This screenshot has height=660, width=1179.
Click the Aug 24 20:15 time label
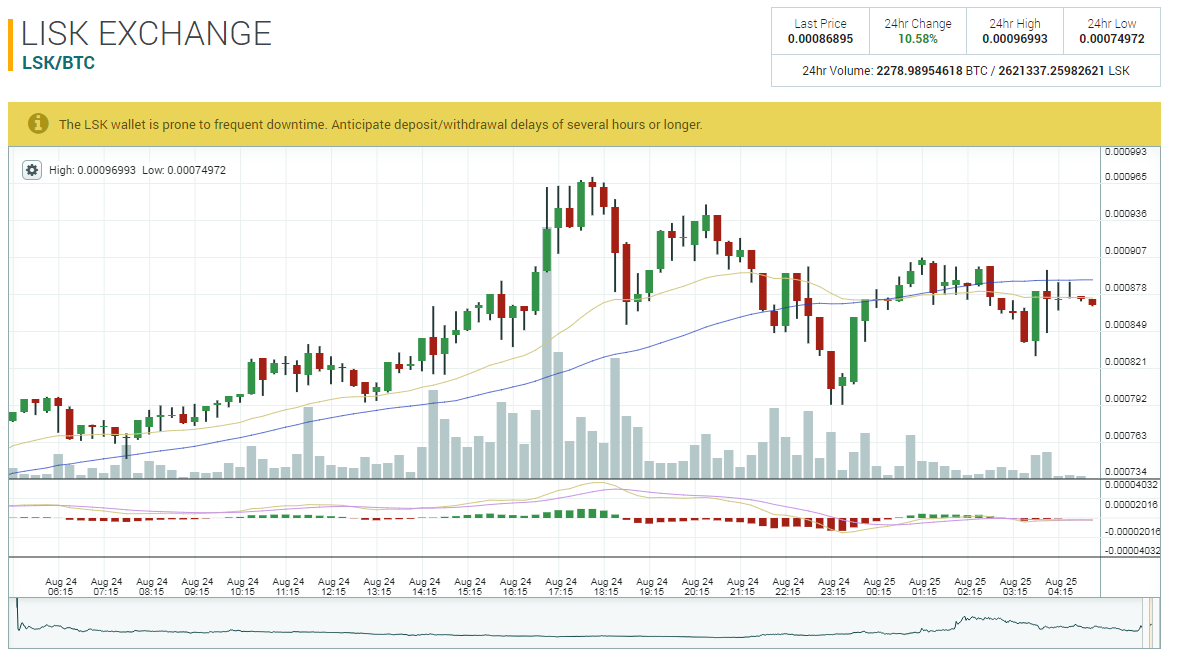tap(697, 587)
